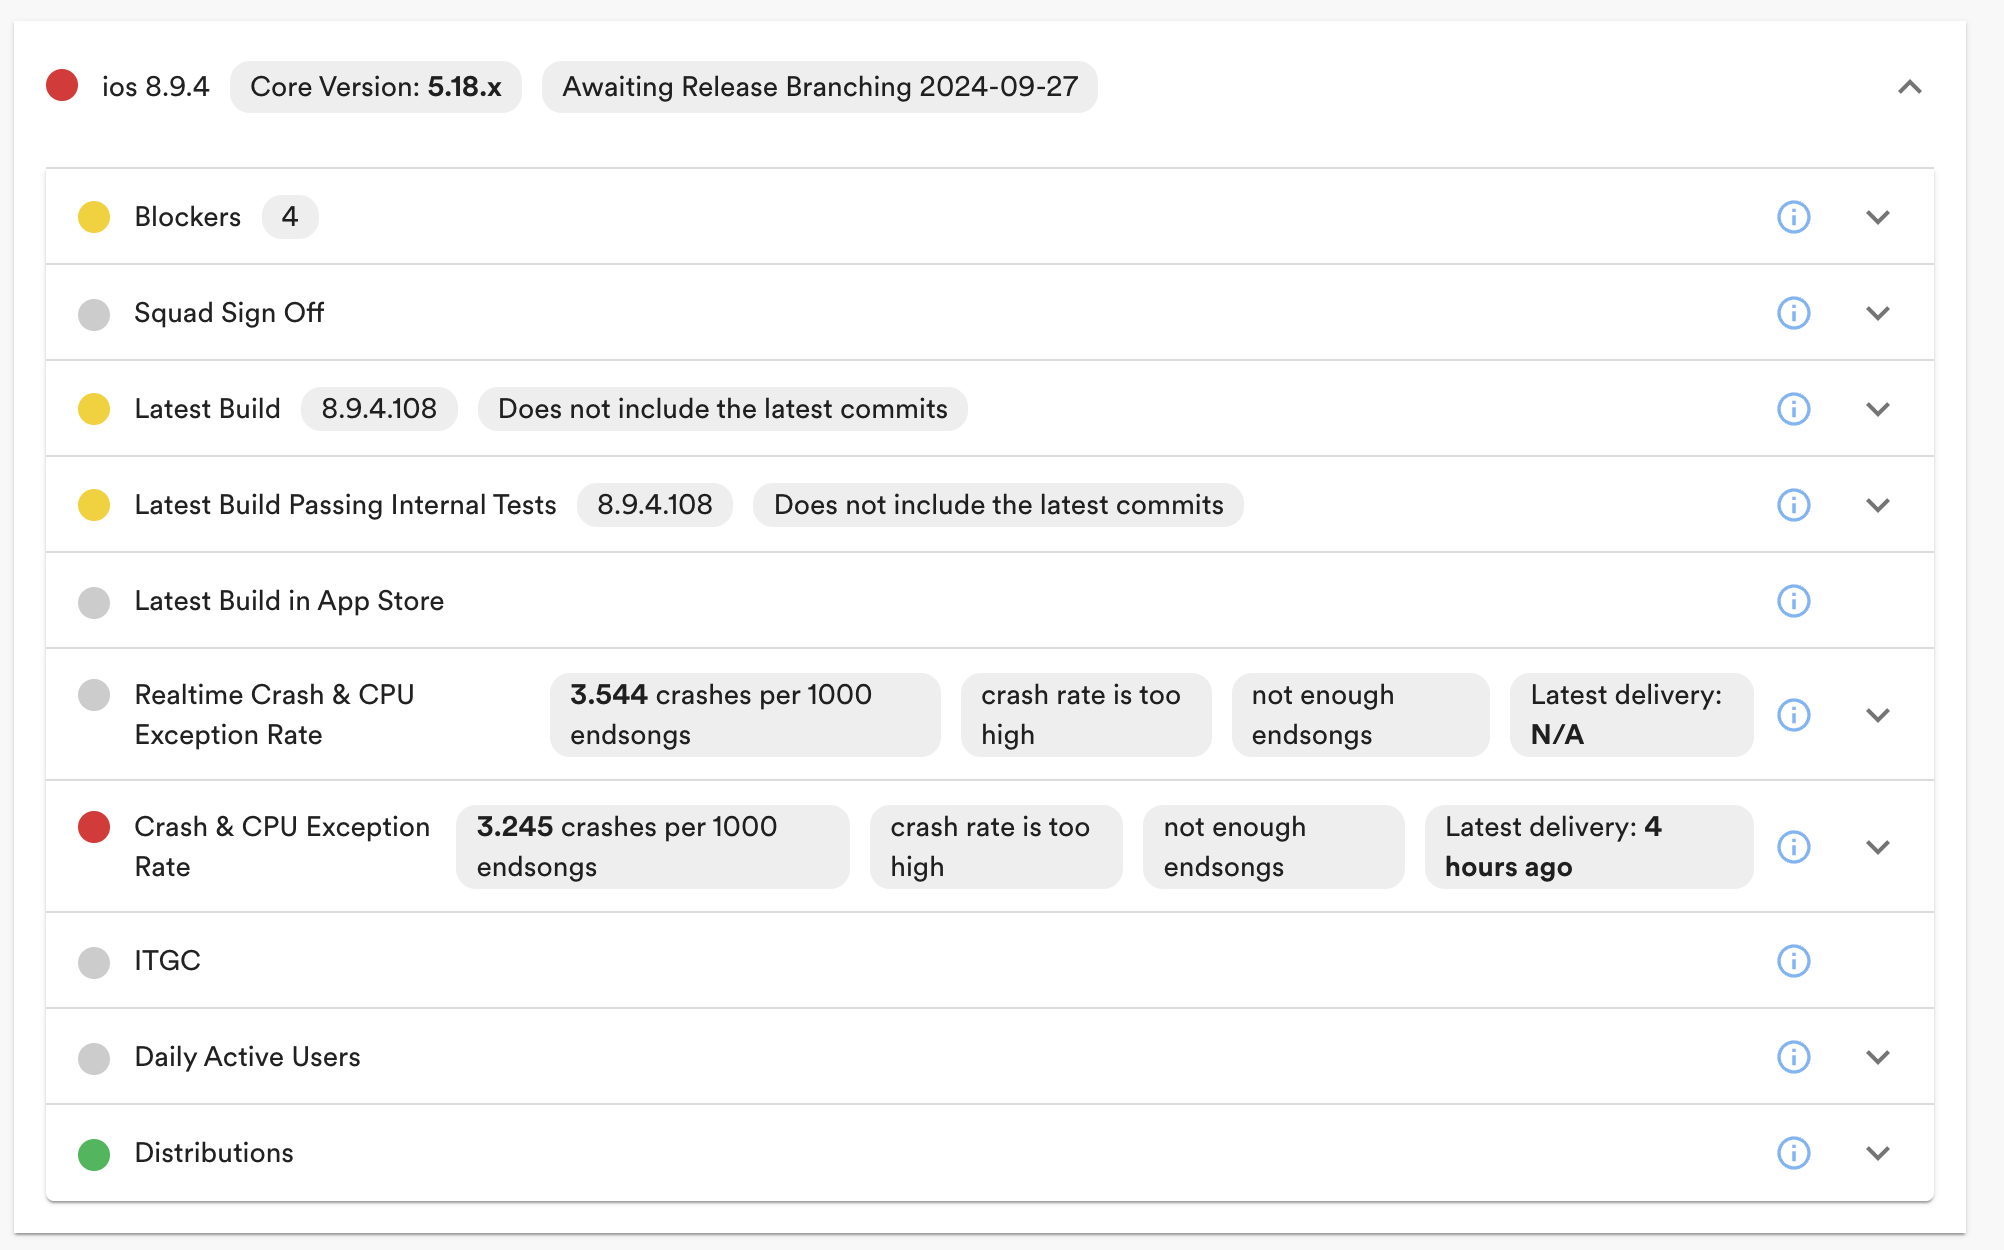Click the Awaiting Release Branching 2024-09-27 chip
The height and width of the screenshot is (1250, 2004).
819,87
